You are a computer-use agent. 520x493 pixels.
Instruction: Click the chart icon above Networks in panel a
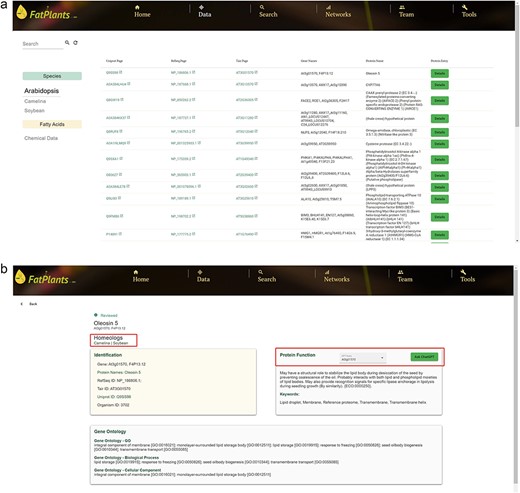click(329, 7)
